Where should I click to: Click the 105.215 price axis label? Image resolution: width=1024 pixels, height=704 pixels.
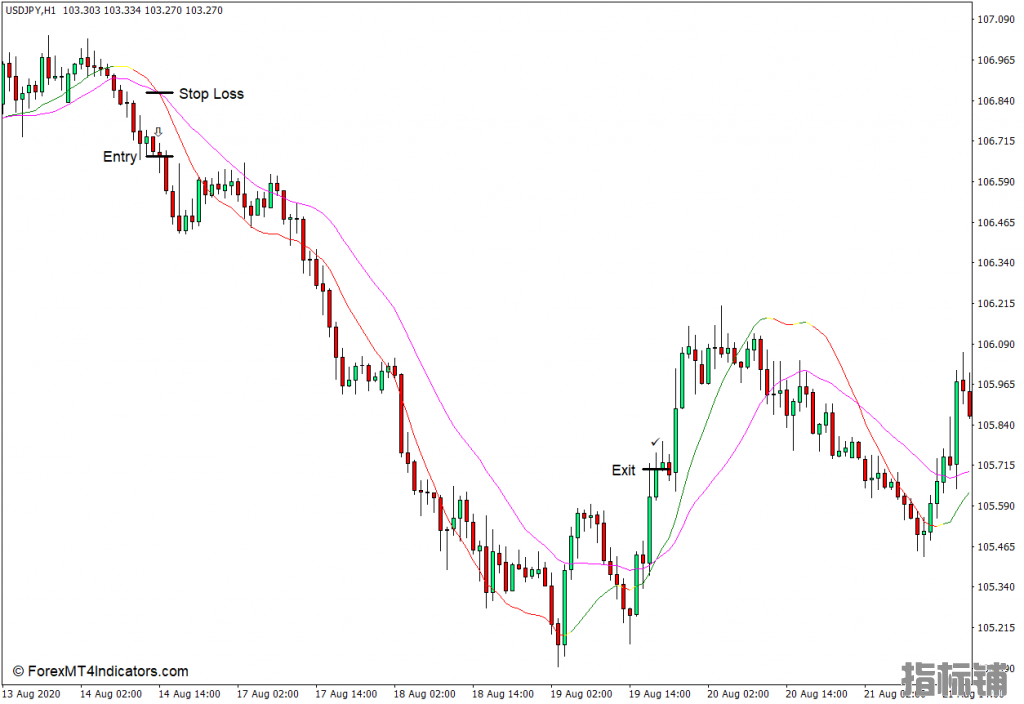coord(996,628)
